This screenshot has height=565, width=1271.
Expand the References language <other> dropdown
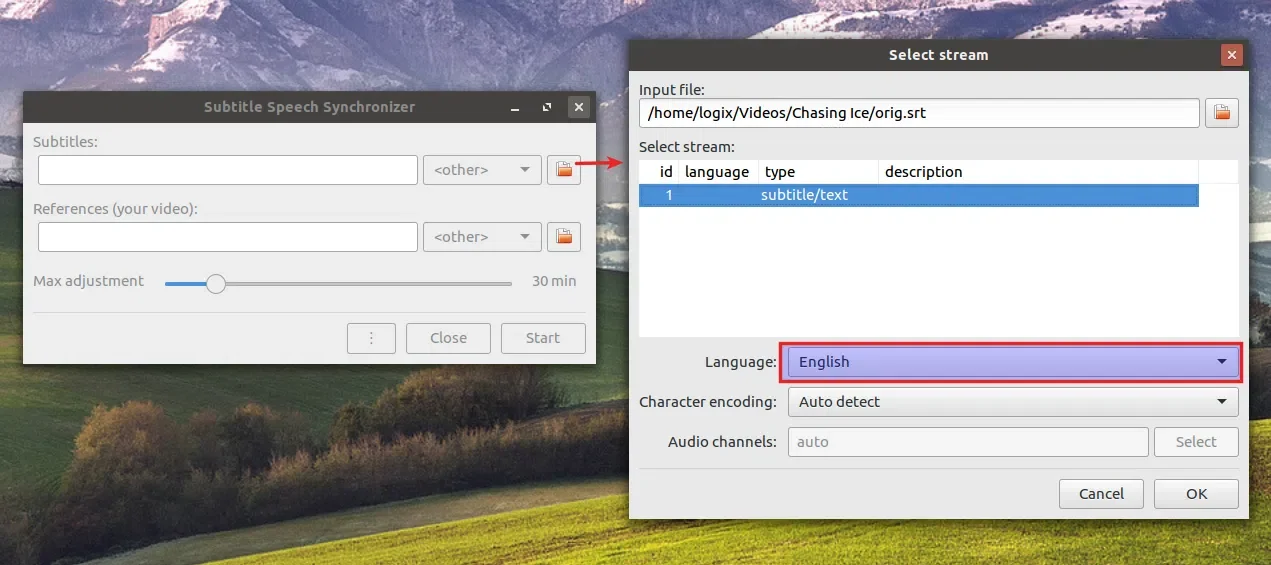482,237
